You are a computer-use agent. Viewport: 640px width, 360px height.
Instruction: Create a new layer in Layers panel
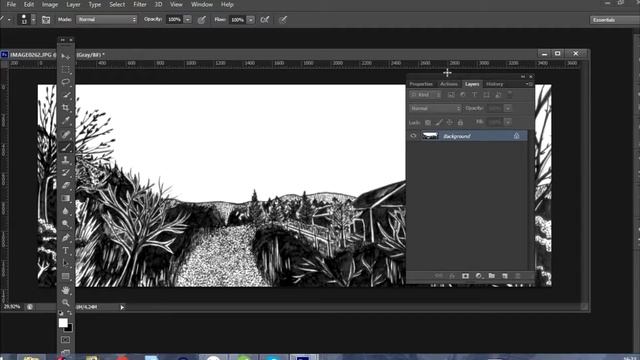click(x=505, y=276)
